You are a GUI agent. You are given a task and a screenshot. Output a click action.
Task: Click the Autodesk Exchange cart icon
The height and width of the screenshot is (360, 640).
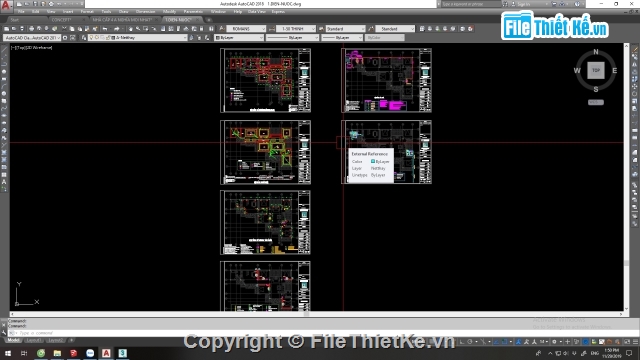pos(554,4)
